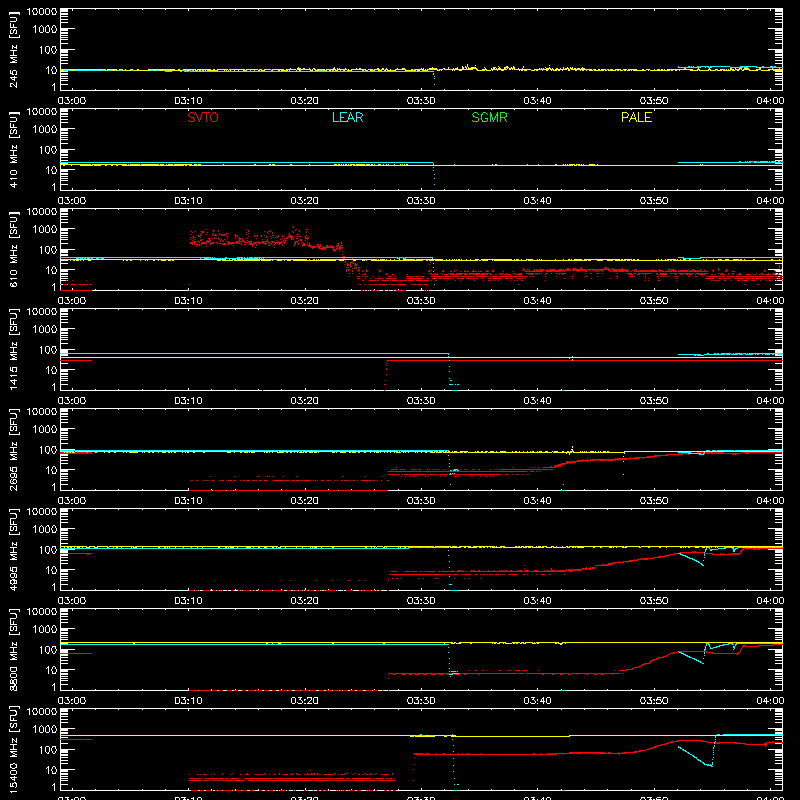Viewport: 800px width, 800px height.
Task: Select the 8800 MHz [SFU] axis title
Action: coord(13,649)
